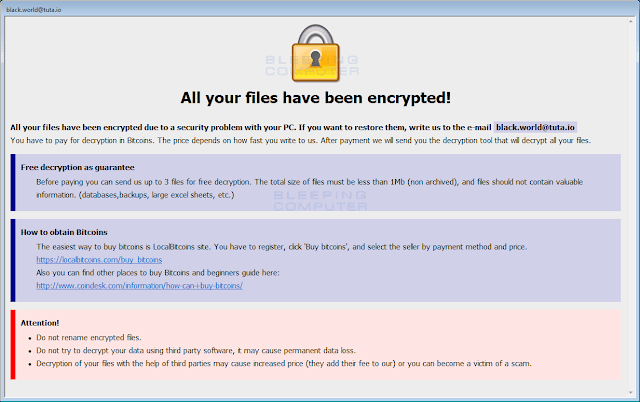The height and width of the screenshot is (402, 640).
Task: Select the highlighted black.world@tuta.io email address
Action: click(536, 127)
